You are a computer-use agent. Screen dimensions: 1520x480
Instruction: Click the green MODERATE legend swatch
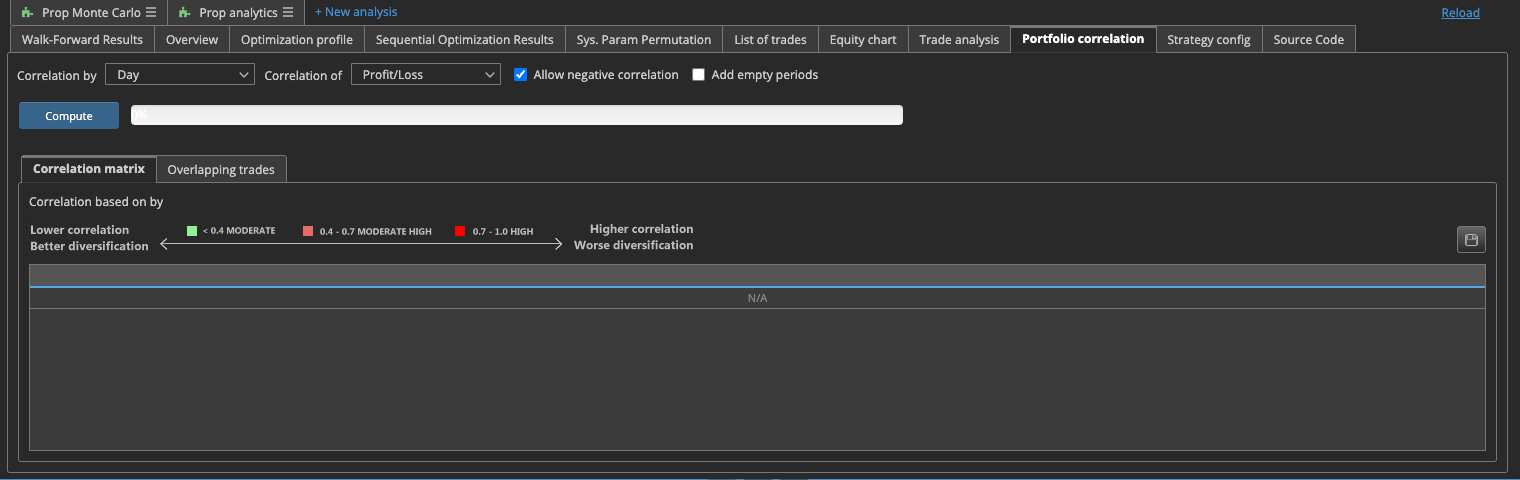pos(192,231)
